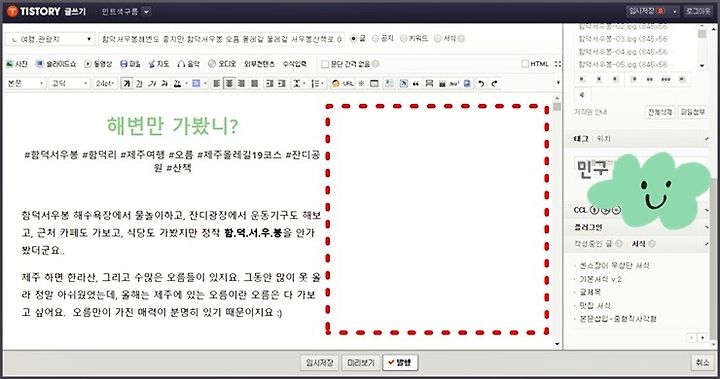Click the 파일첨부 attach file button
Image resolution: width=720 pixels, height=379 pixels.
pyautogui.click(x=693, y=112)
